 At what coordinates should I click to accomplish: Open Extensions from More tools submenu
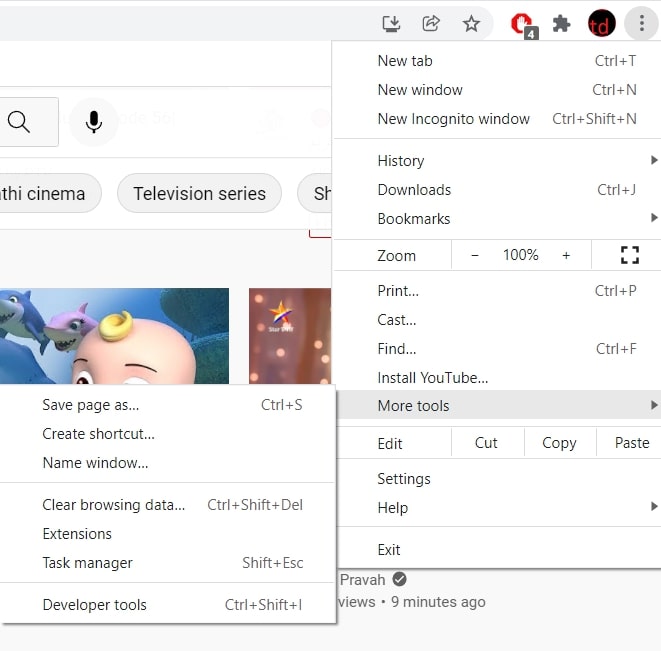(167, 534)
